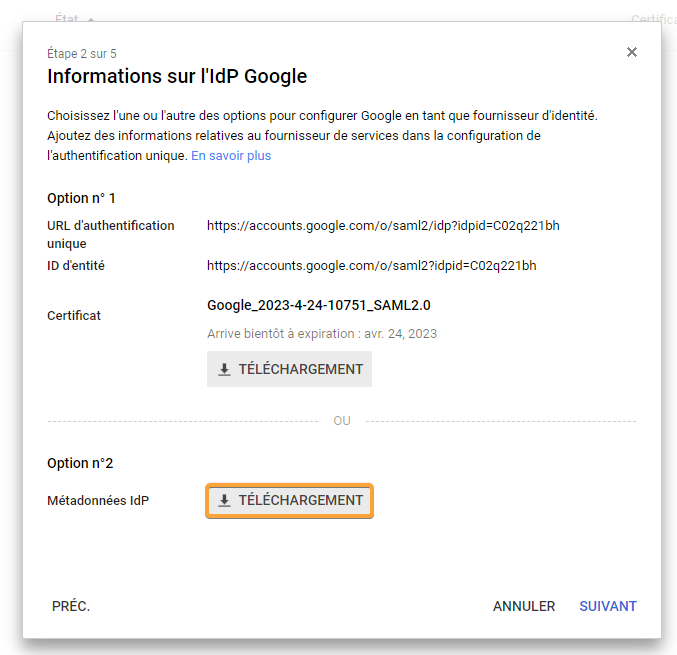Click the 'Option n°2' heading
Viewport: 677px width, 655px height.
point(80,463)
